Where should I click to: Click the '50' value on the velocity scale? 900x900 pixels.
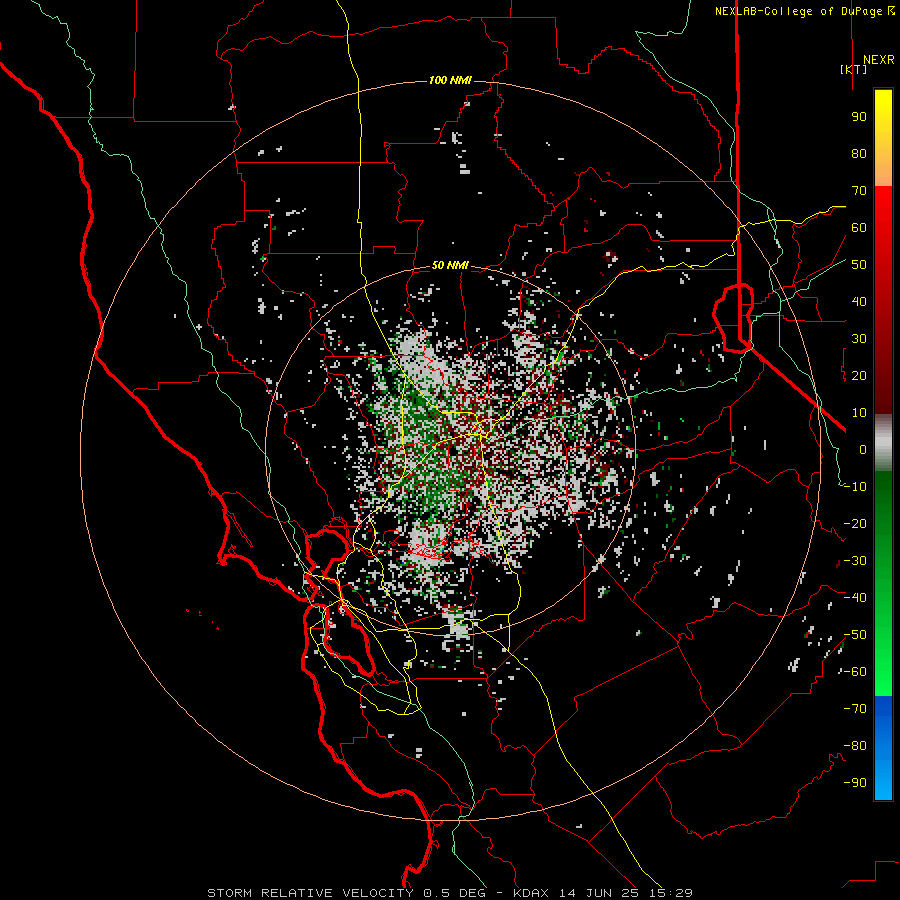pos(859,265)
